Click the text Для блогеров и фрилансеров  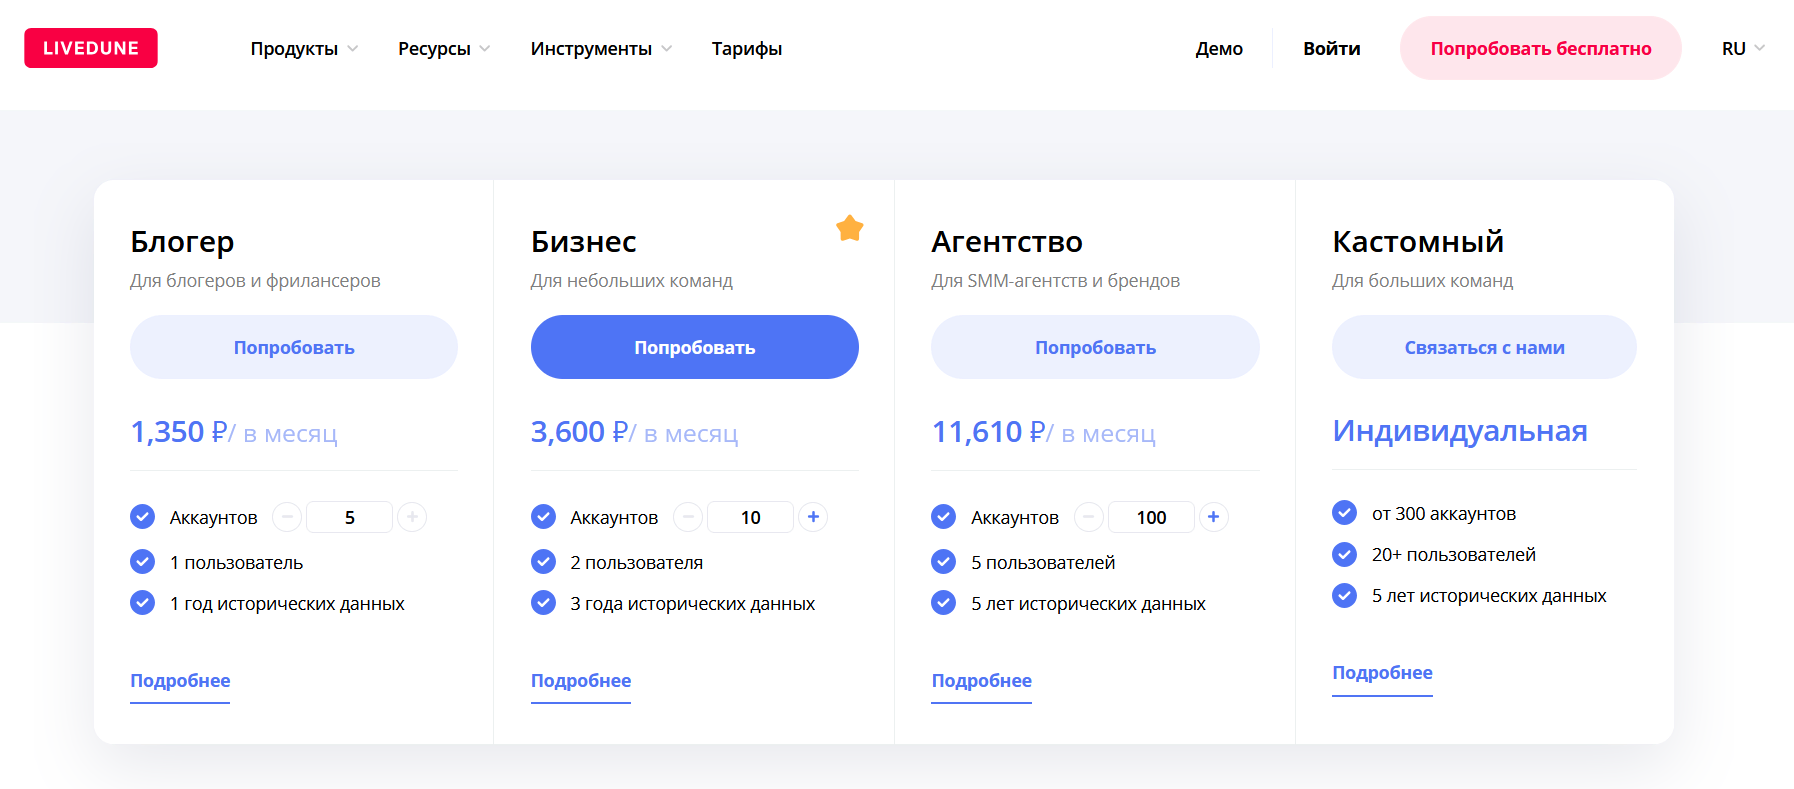[x=255, y=281]
